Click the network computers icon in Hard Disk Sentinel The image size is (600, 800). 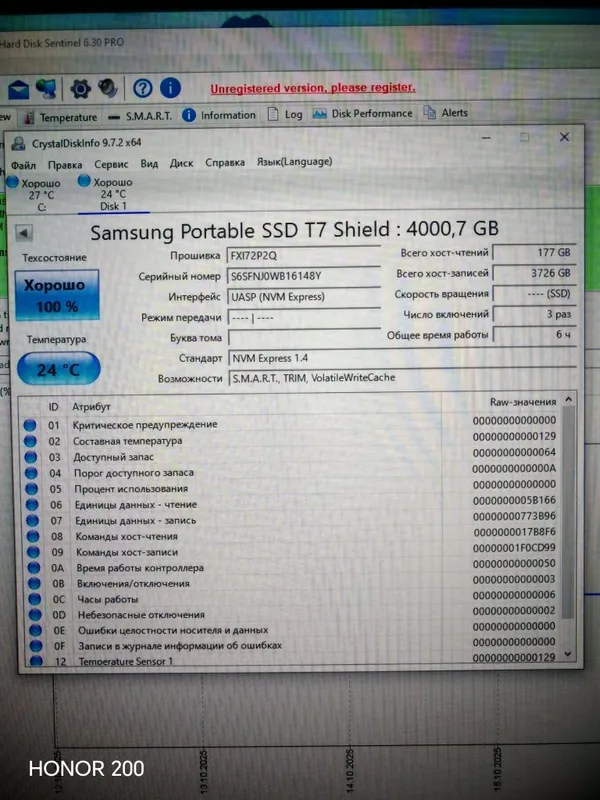[x=46, y=89]
